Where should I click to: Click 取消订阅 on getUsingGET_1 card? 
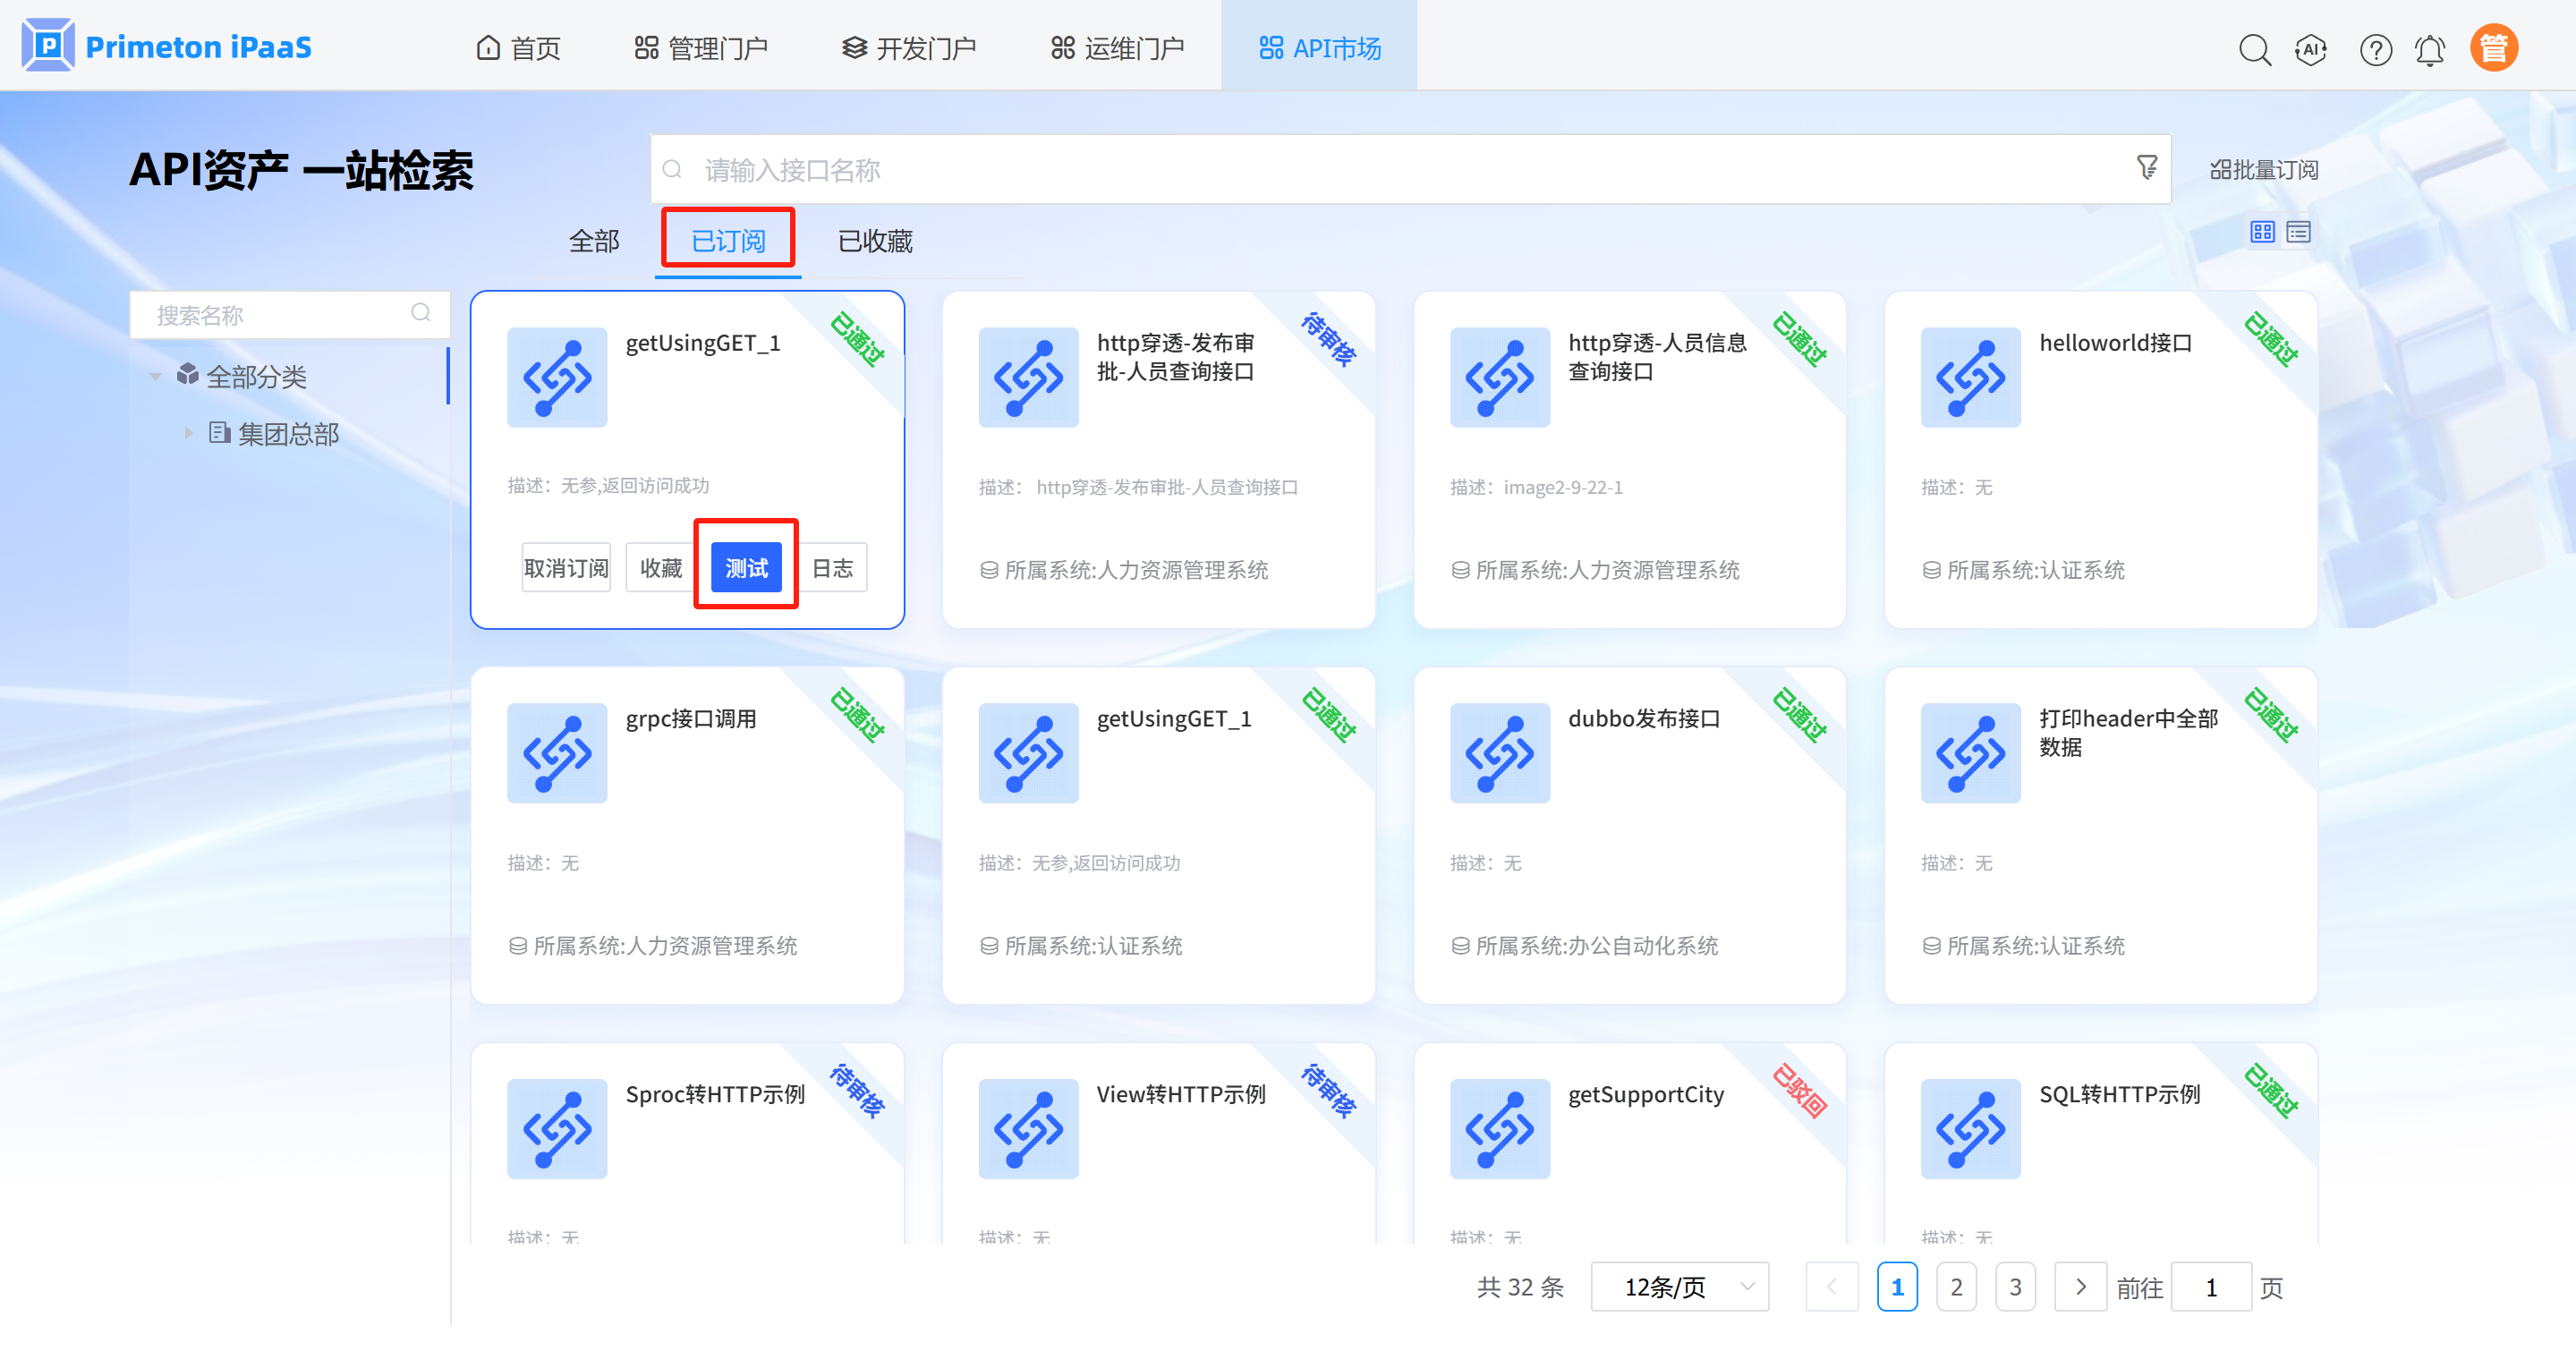(x=566, y=568)
